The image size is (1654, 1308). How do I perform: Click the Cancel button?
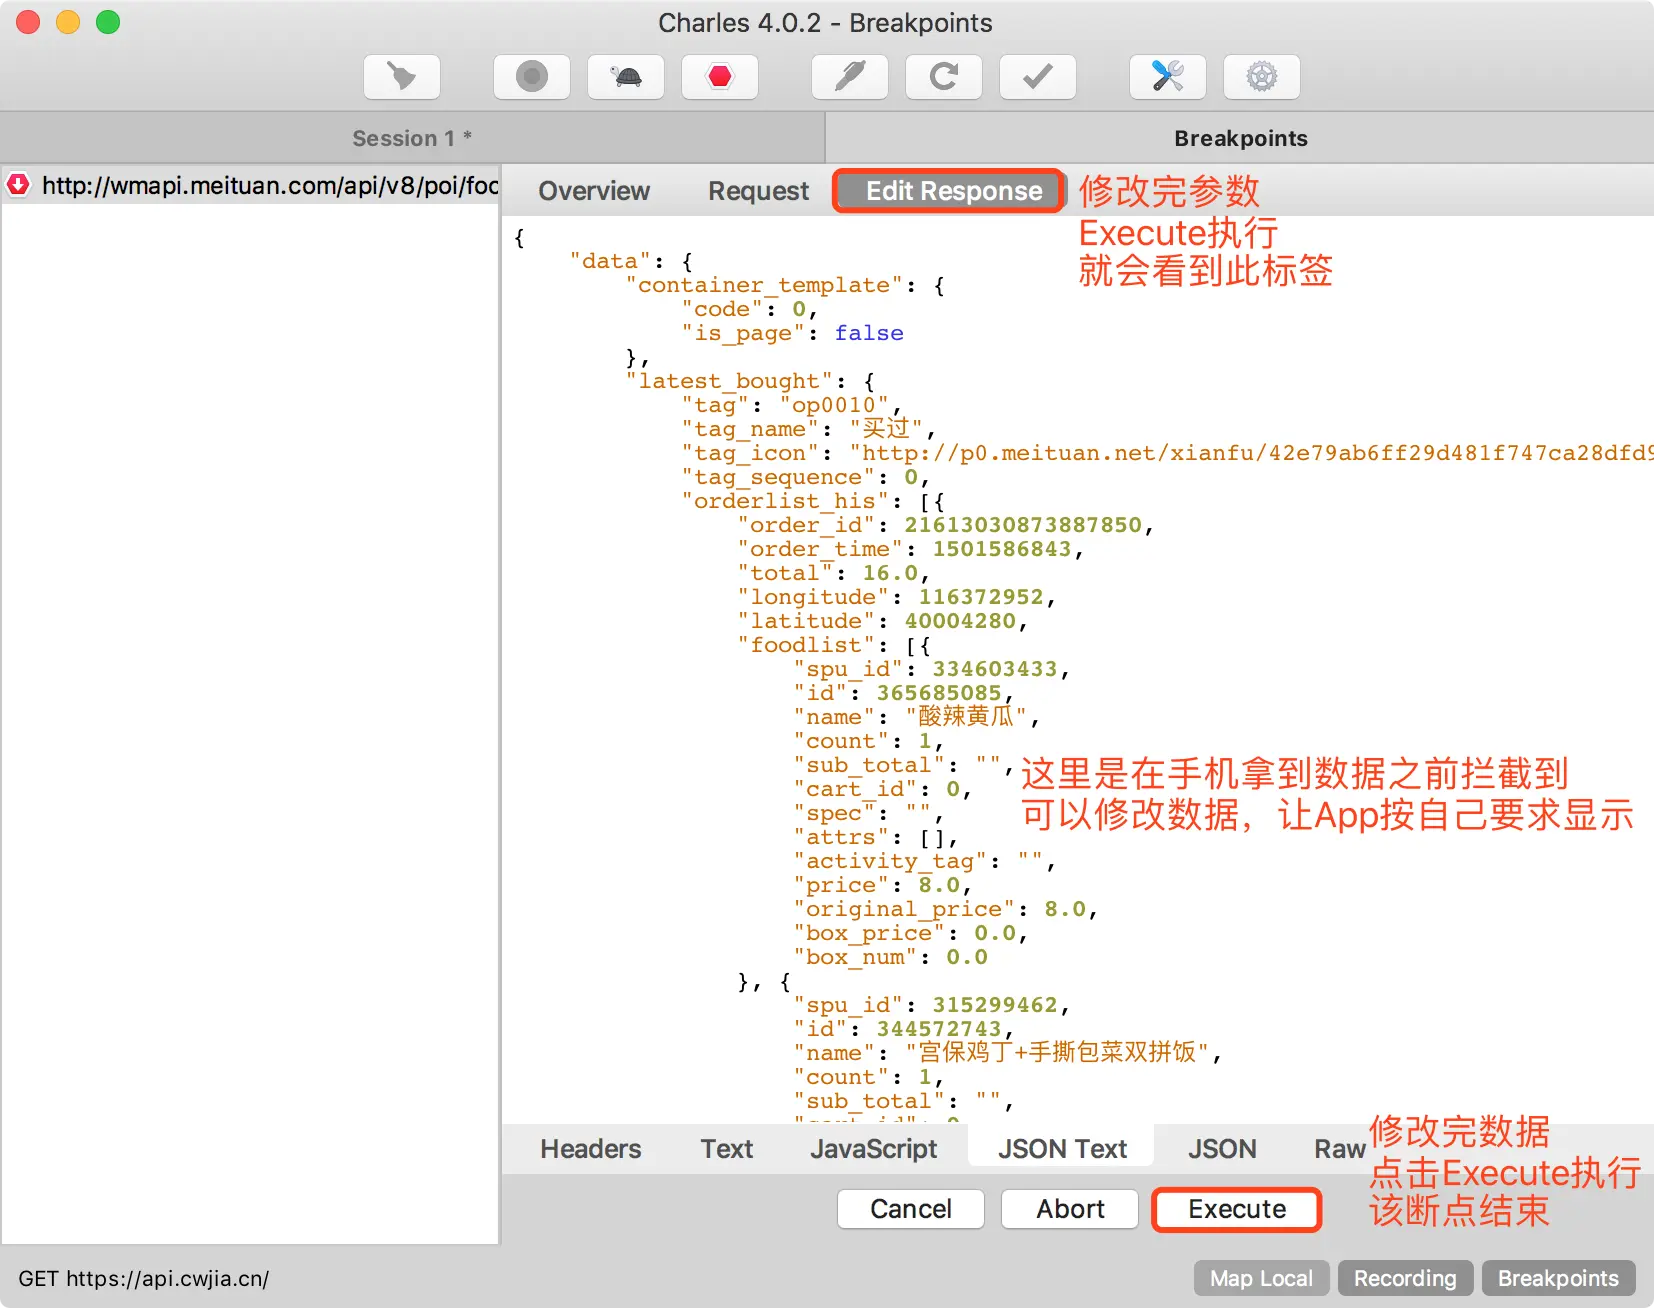coord(911,1209)
